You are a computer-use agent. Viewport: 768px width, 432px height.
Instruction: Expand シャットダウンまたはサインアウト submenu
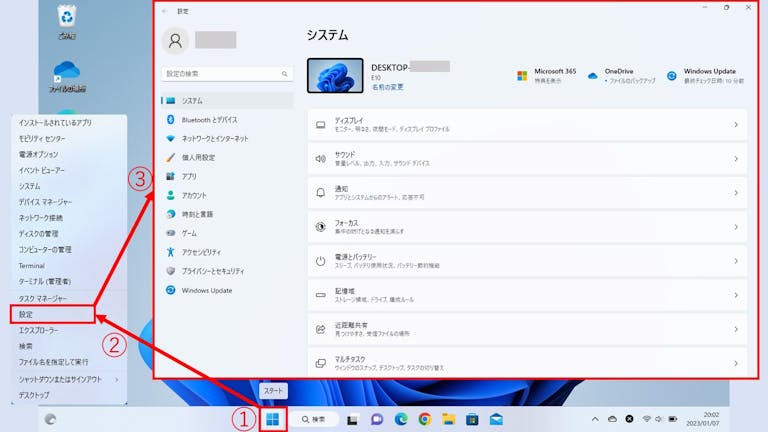tap(69, 380)
